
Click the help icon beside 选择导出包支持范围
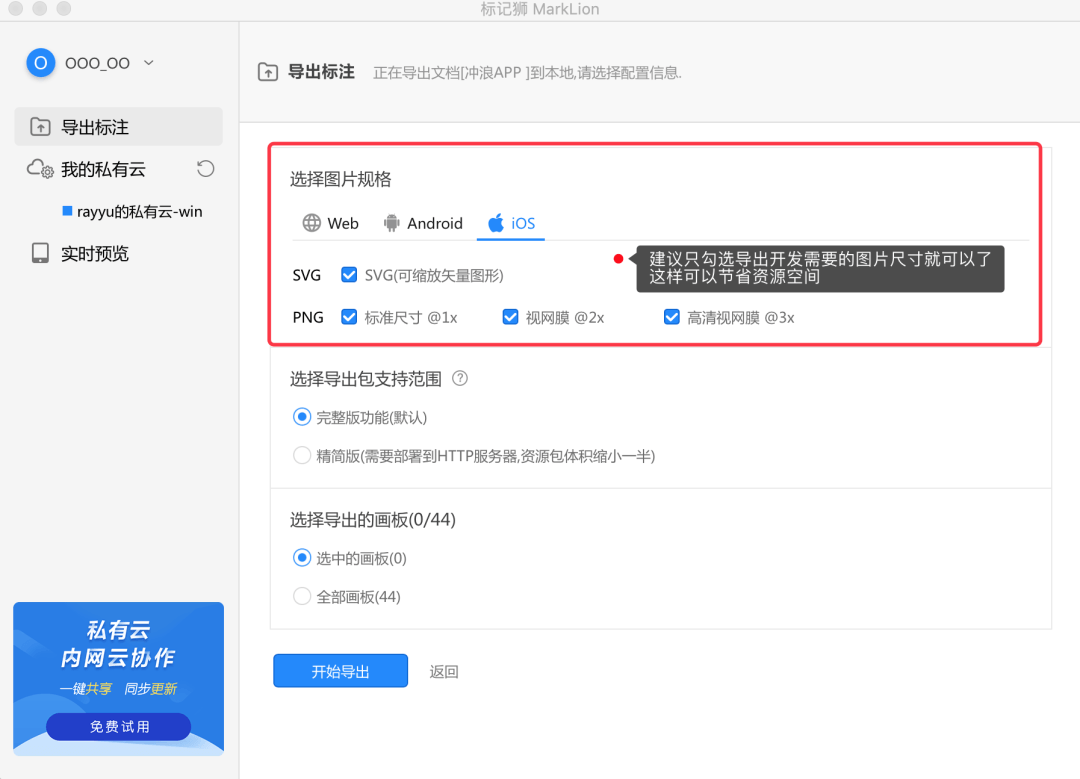pos(459,378)
